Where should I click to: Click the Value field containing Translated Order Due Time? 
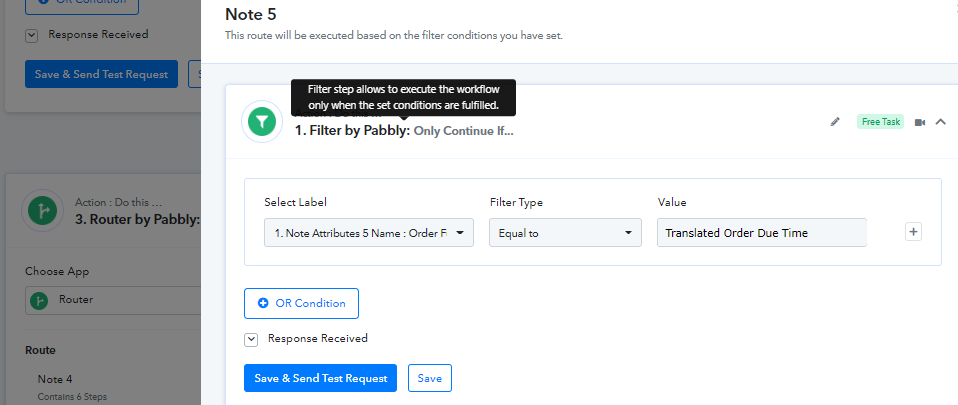point(761,233)
